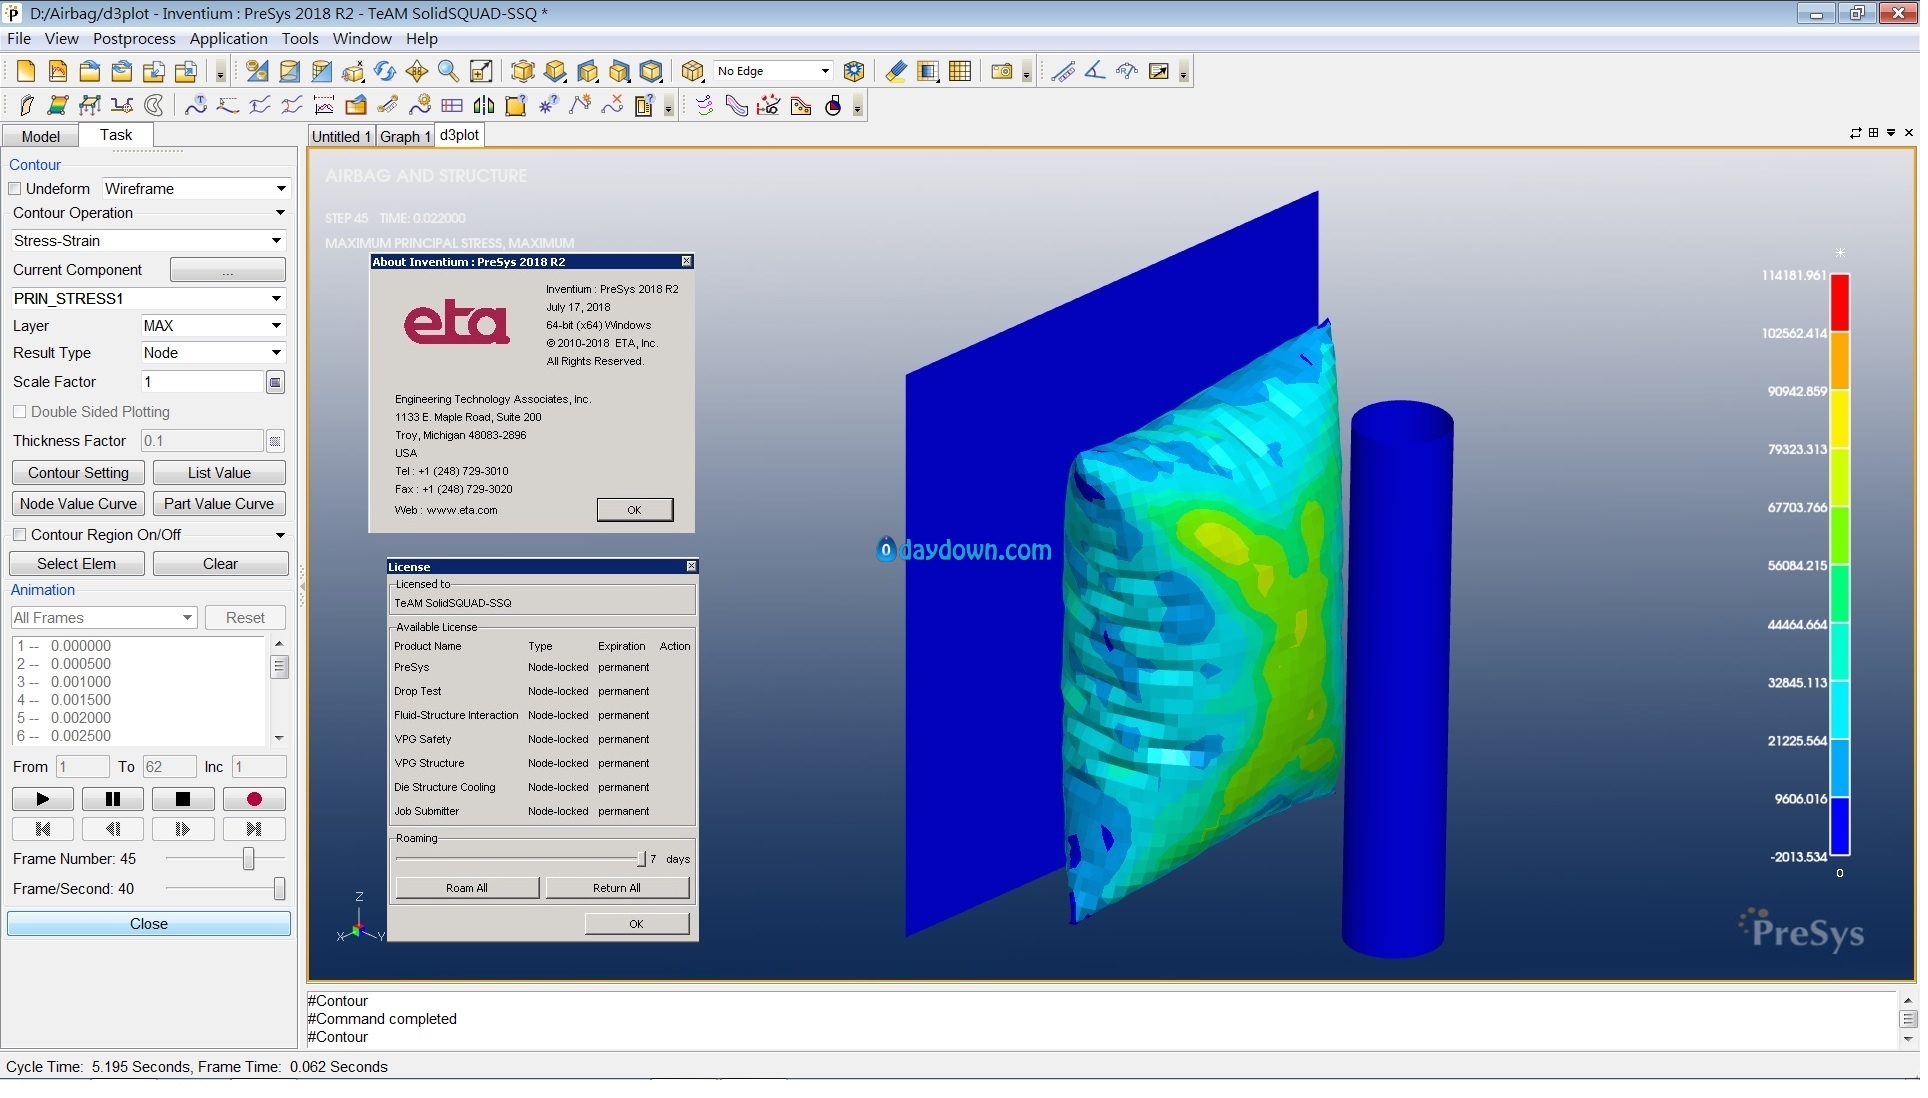Click the deformation icon in postprocess toolbar
This screenshot has width=1928, height=1098.
[x=26, y=105]
